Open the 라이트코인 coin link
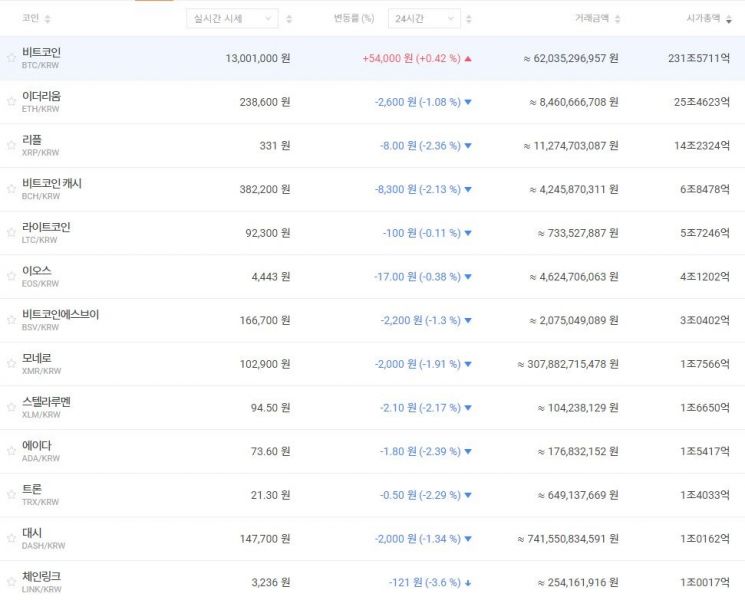Image resolution: width=745 pixels, height=600 pixels. pos(46,227)
